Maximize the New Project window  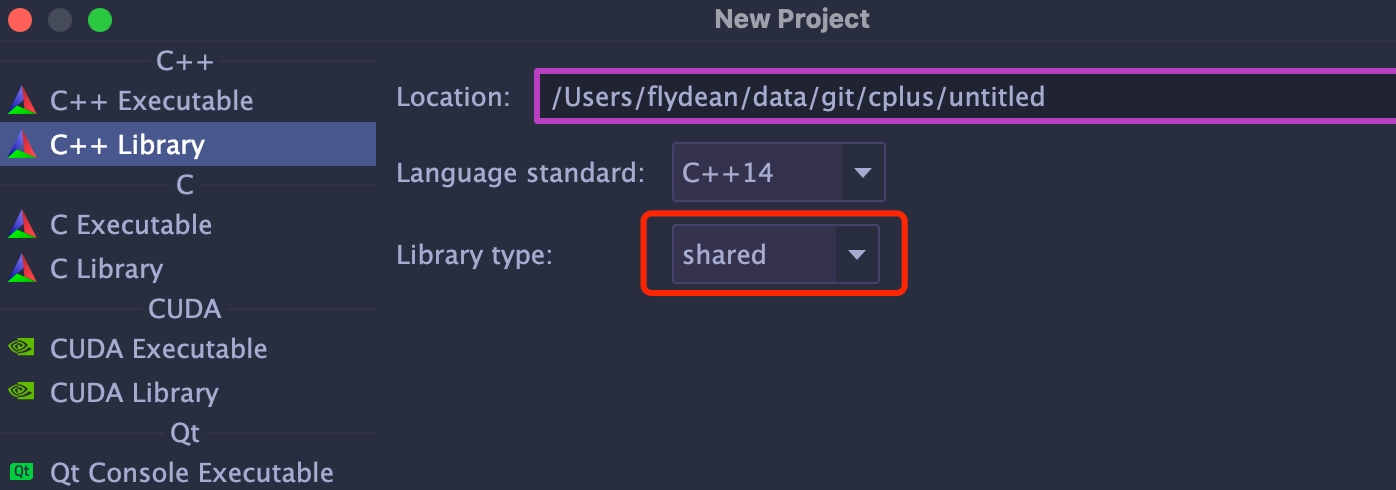click(100, 19)
